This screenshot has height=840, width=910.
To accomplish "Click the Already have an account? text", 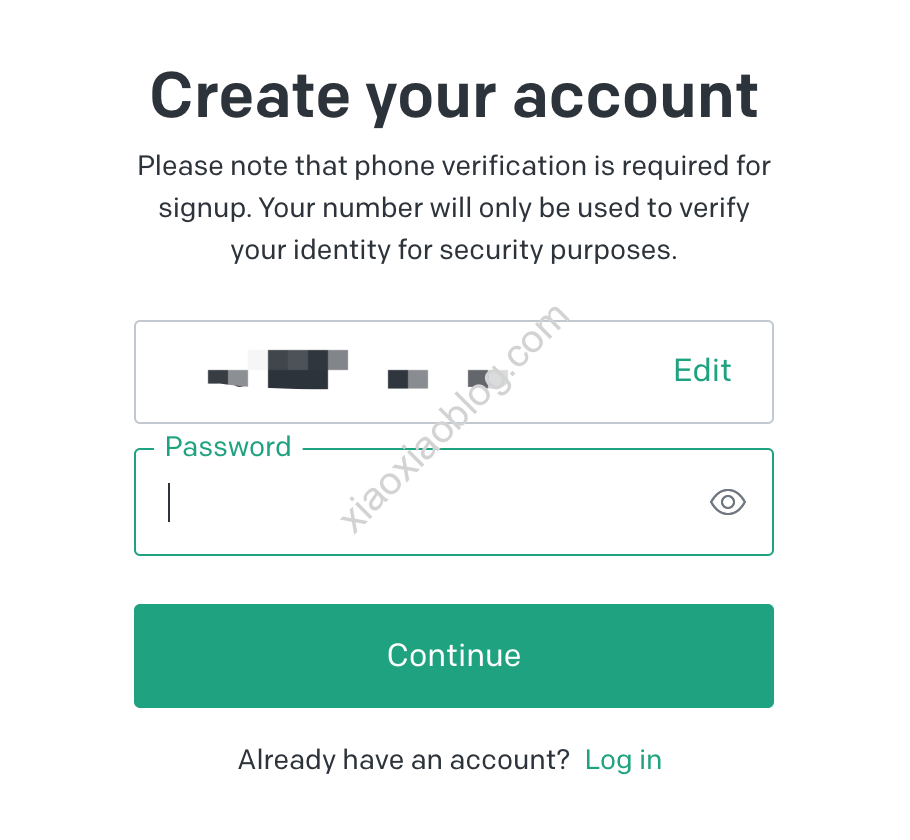I will point(404,760).
